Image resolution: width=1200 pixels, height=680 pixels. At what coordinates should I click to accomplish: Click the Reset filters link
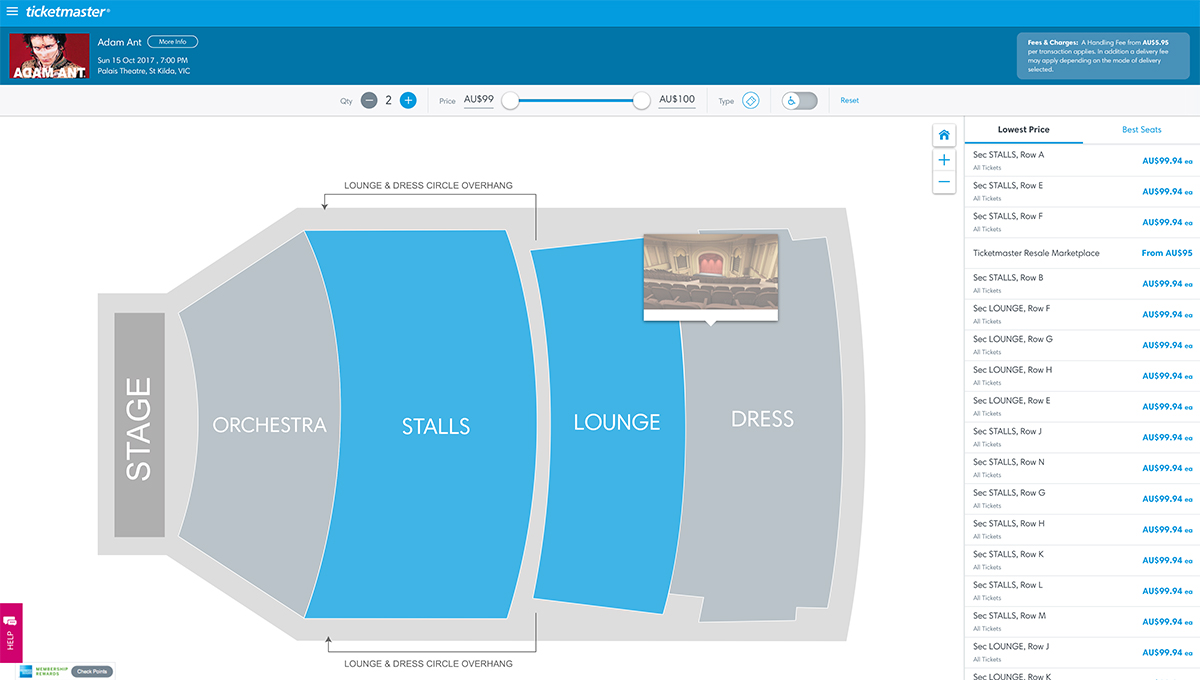click(x=849, y=100)
